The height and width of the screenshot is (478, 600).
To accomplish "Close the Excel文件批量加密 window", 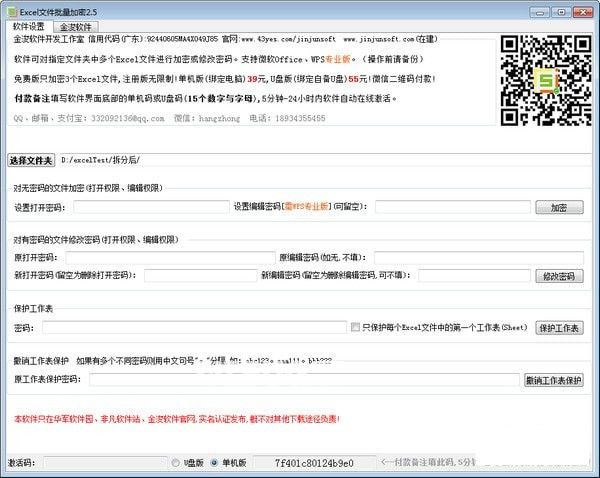I will point(583,13).
